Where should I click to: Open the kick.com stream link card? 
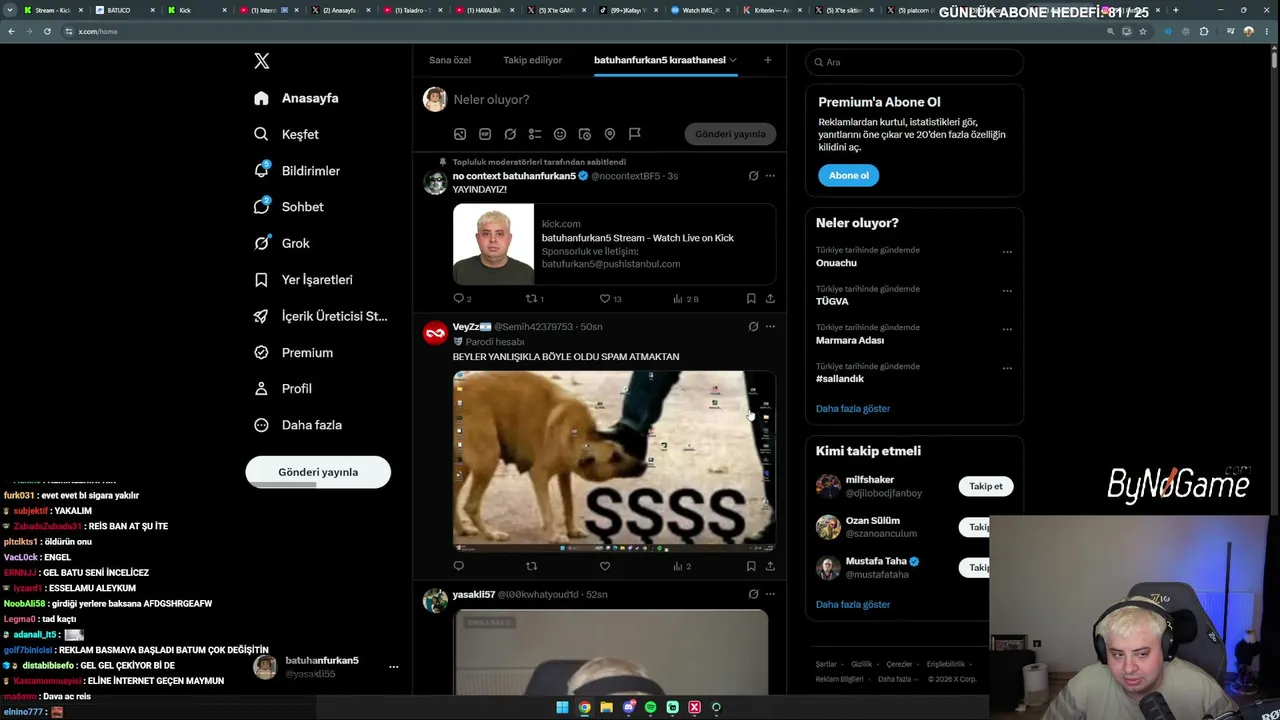[x=614, y=244]
